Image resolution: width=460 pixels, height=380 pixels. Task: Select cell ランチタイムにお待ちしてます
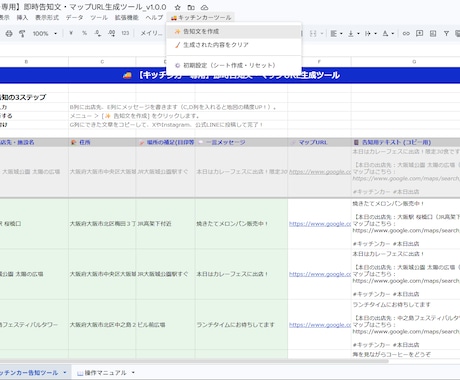[x=241, y=325]
